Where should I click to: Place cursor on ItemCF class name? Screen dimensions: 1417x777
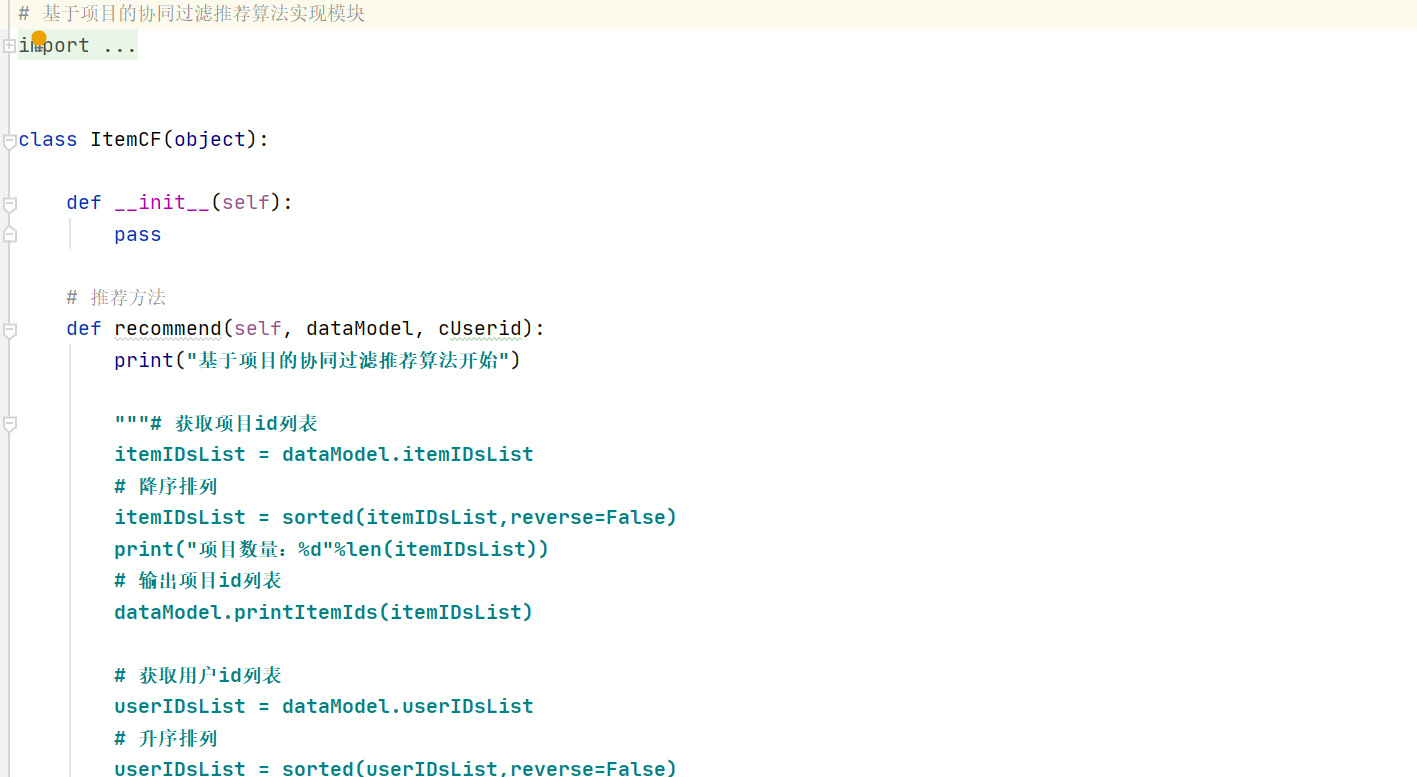pyautogui.click(x=126, y=140)
